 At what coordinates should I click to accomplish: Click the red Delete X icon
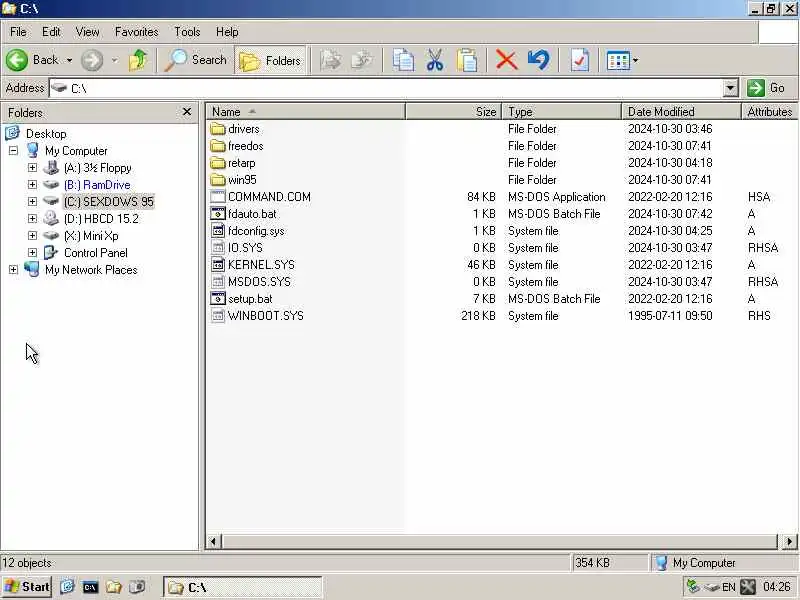[x=506, y=60]
